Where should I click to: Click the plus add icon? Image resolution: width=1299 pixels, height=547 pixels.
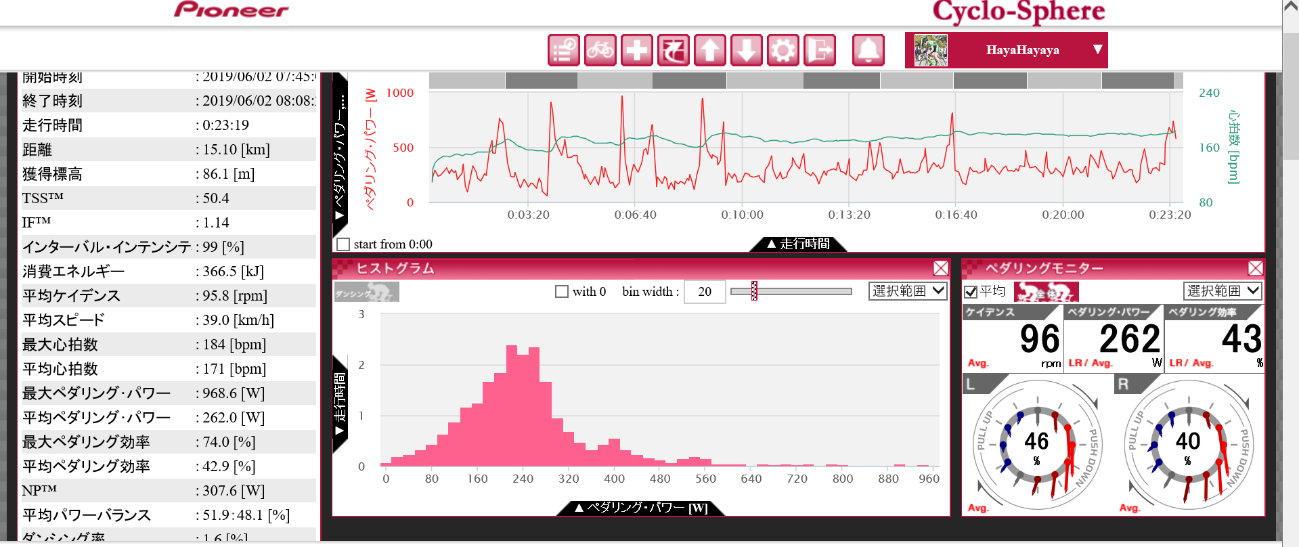point(636,50)
